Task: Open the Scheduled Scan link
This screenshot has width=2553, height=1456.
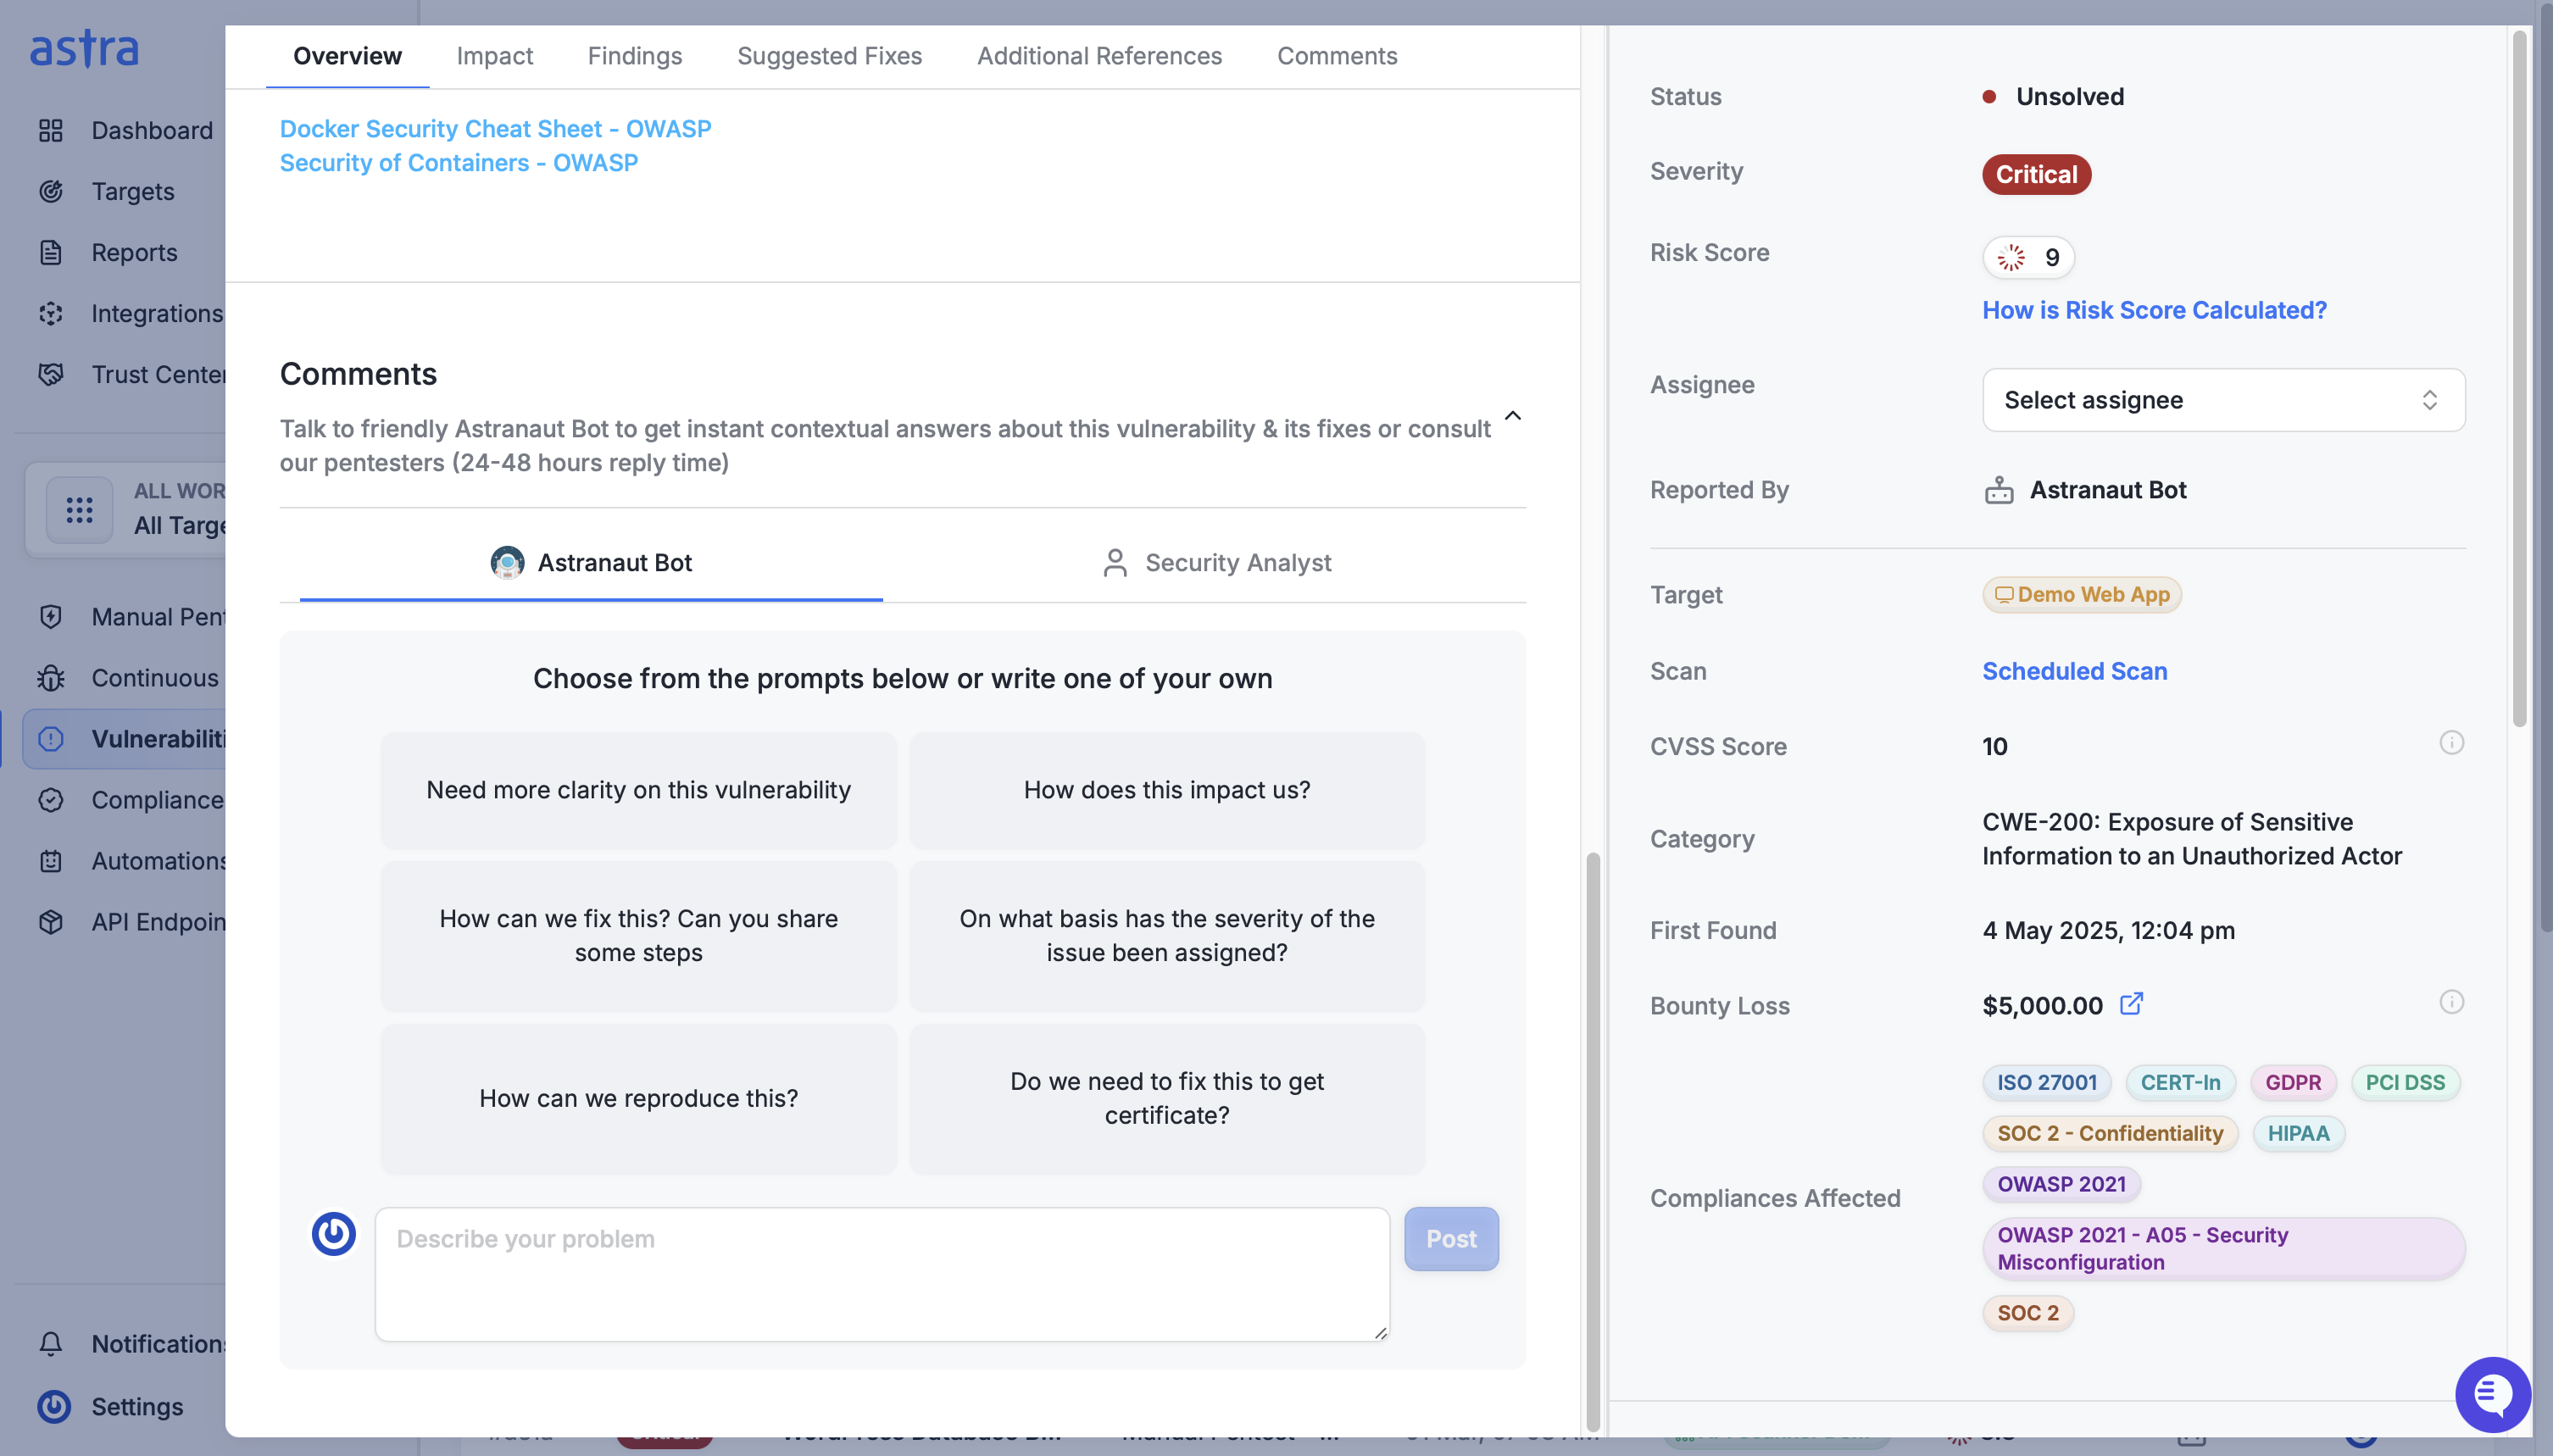Action: [x=2074, y=671]
